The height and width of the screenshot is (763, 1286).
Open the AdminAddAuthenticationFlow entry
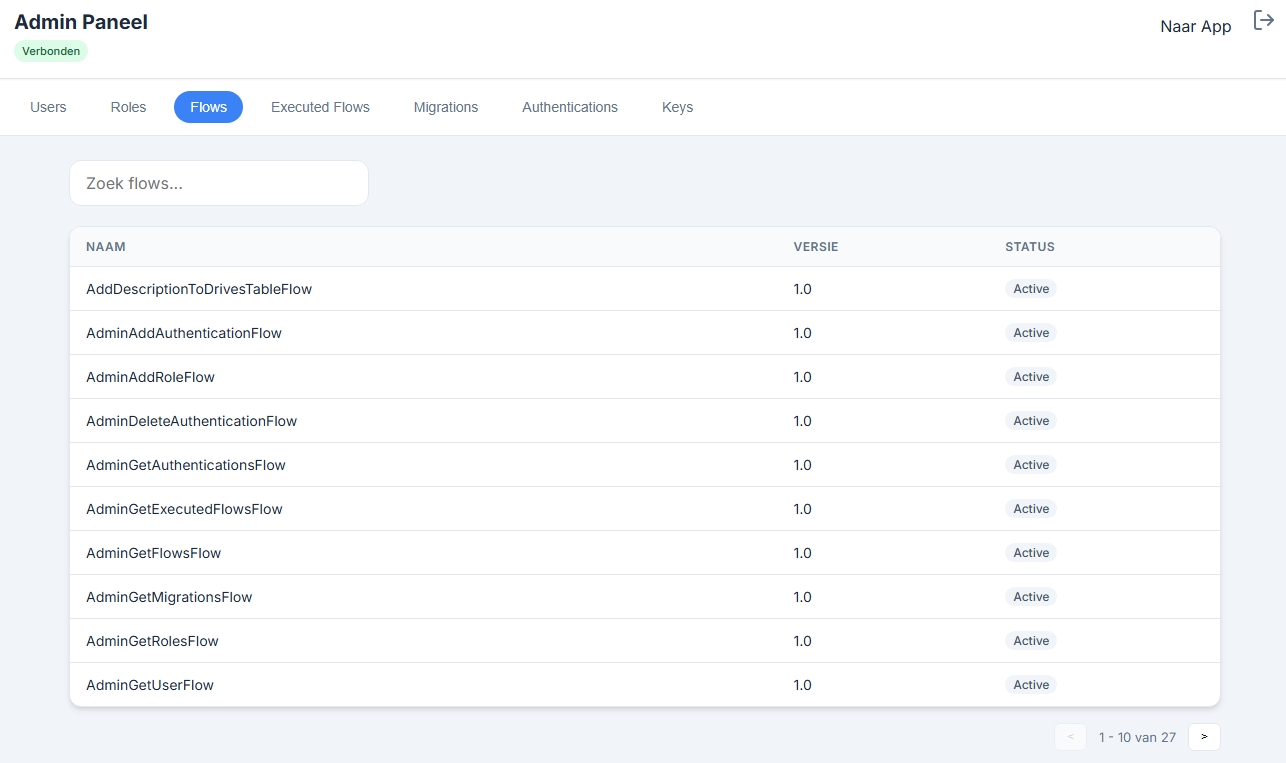[184, 333]
